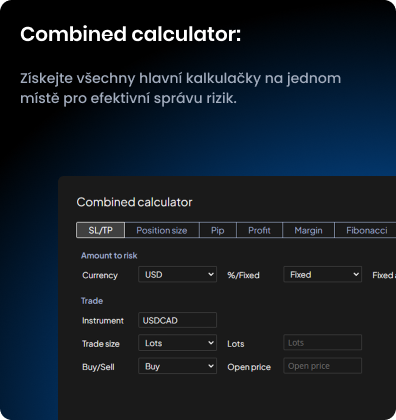Click the Open price input field
Viewport: 396px width, 420px height.
point(322,366)
